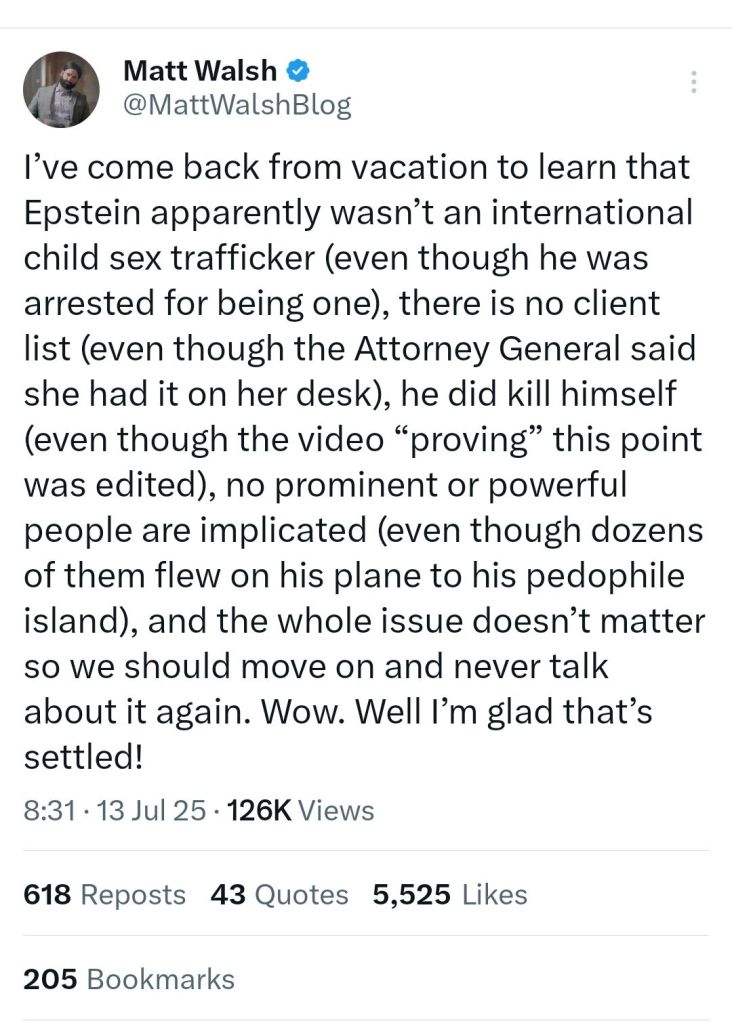Click the "Bookmarks" label
The height and width of the screenshot is (1023, 732).
point(161,978)
